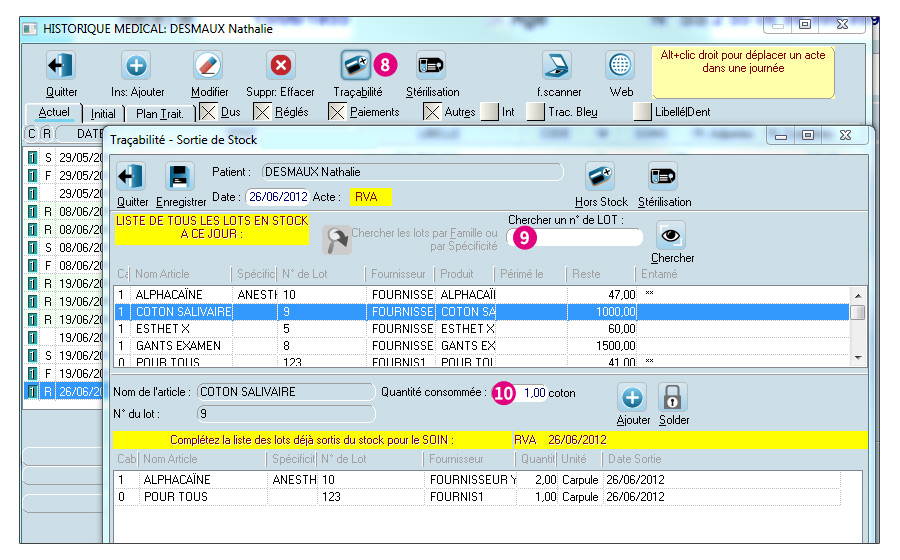The image size is (900, 560).
Task: Select ALPHACAÏNE row in sorted lots list
Action: (x=478, y=480)
